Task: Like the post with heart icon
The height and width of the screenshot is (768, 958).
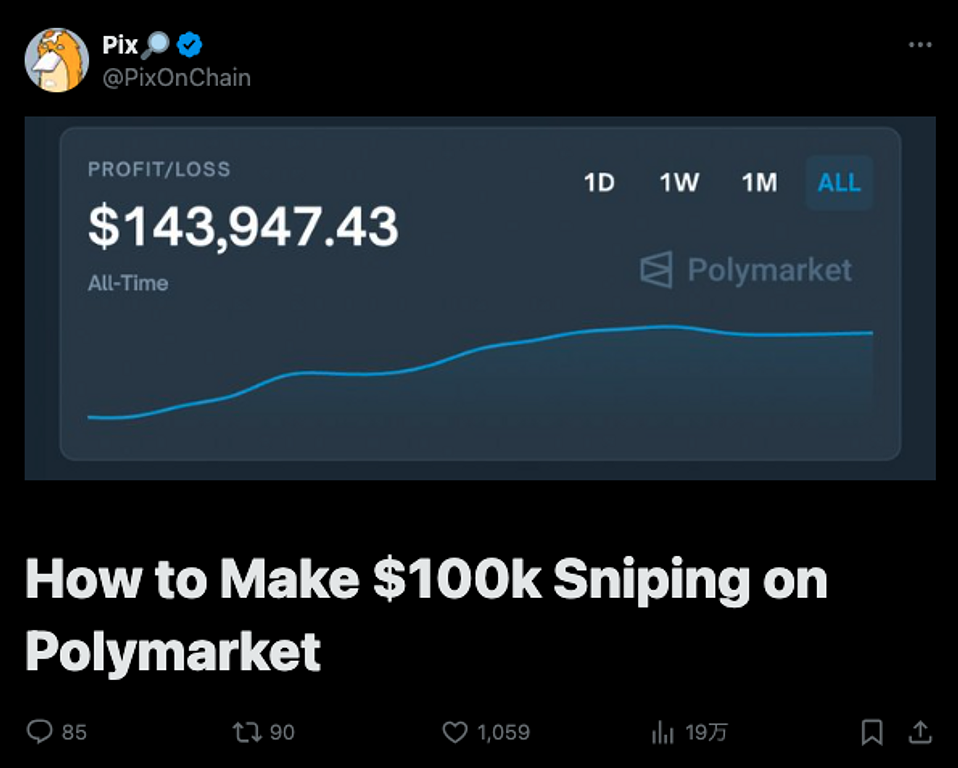Action: [x=455, y=732]
